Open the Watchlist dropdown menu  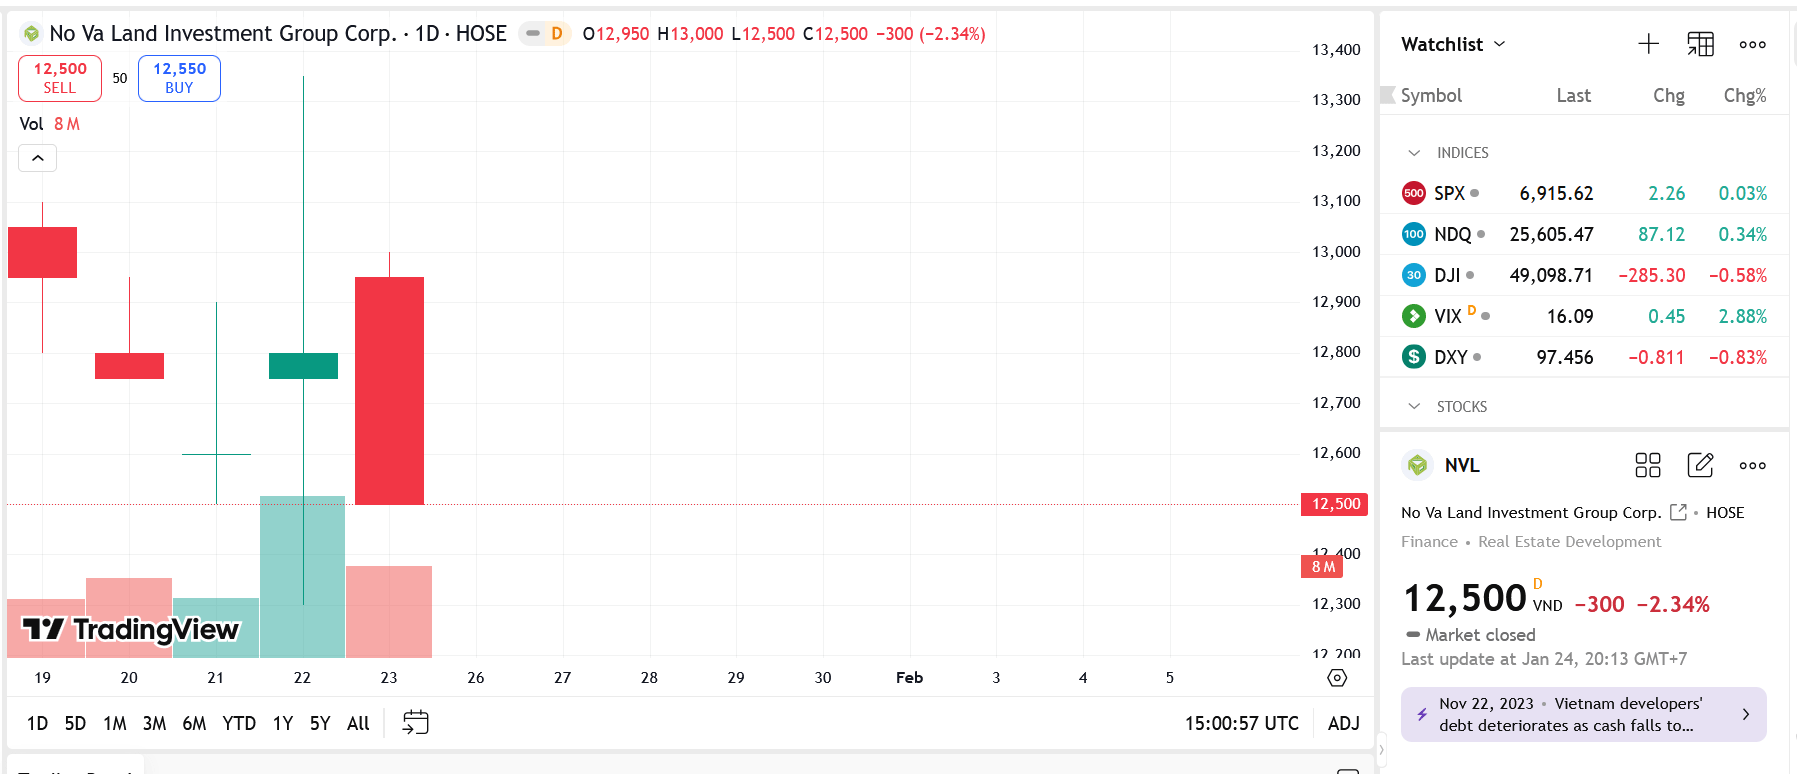click(x=1453, y=44)
